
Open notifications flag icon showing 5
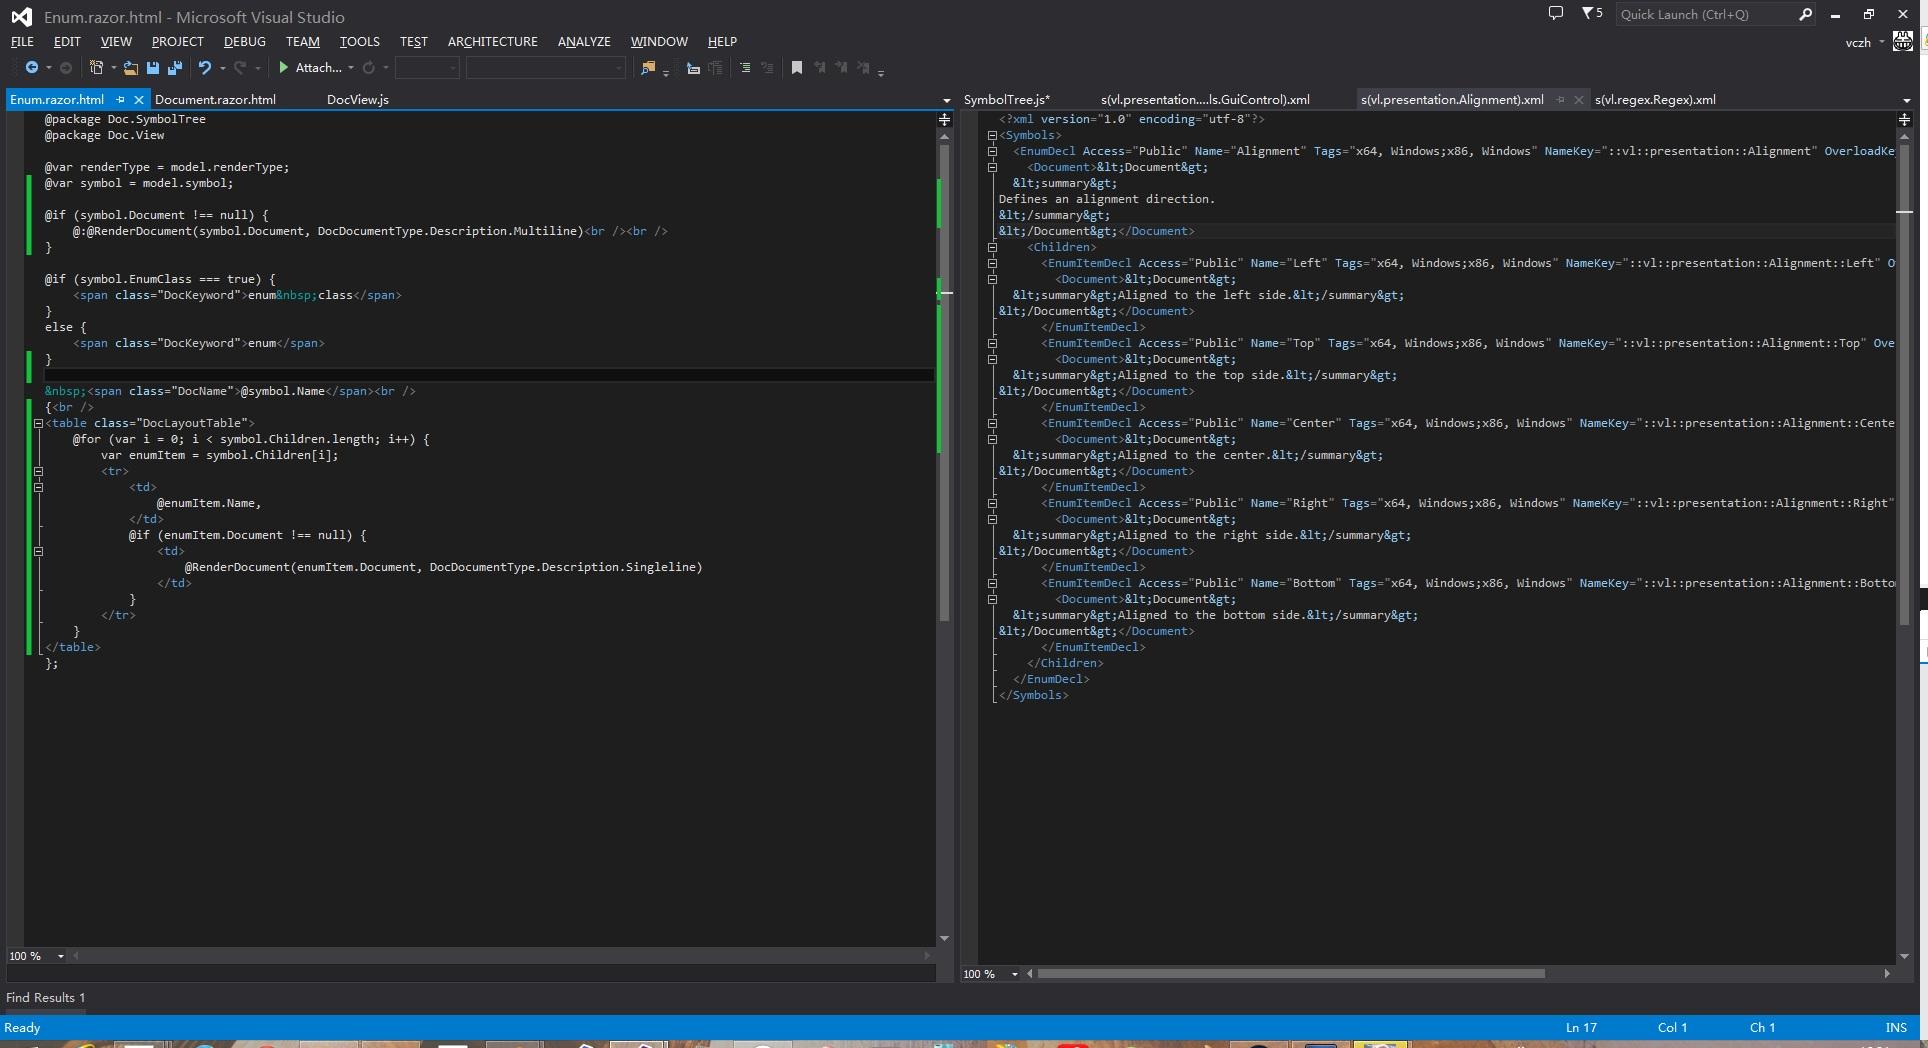click(1591, 14)
